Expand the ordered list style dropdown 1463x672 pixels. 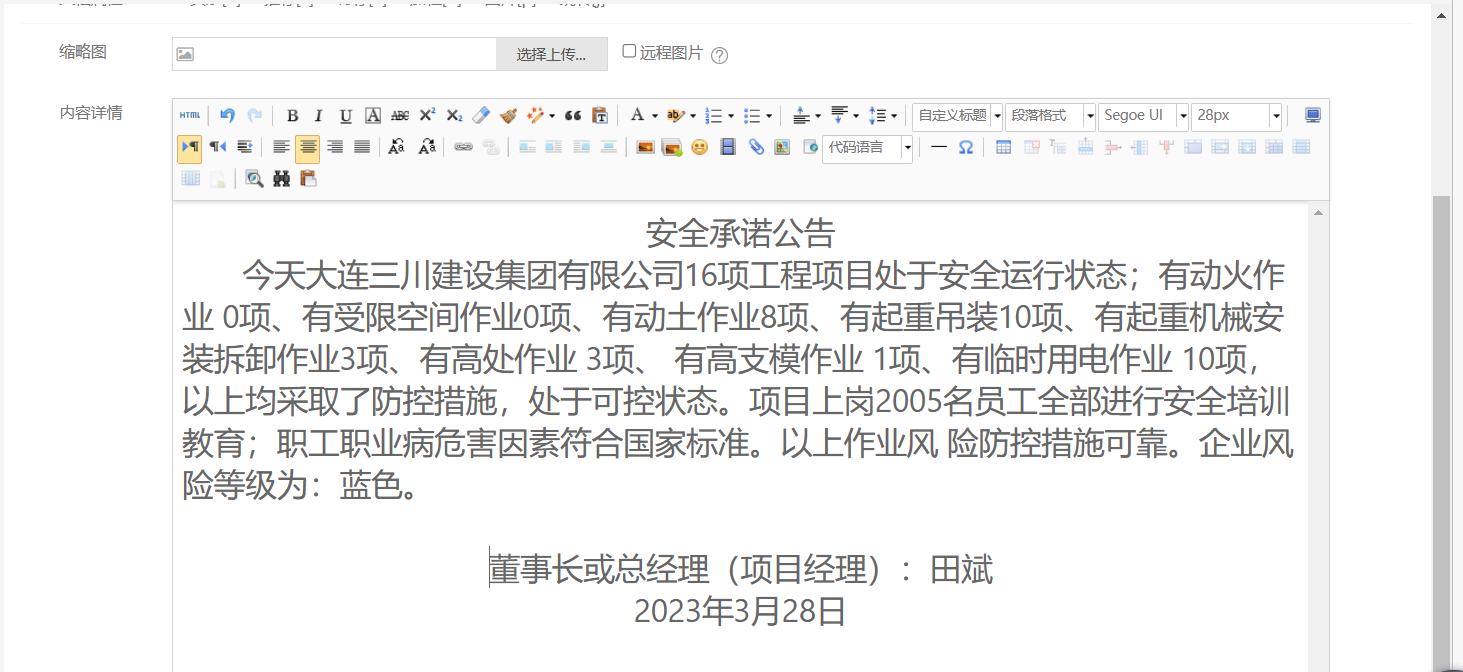[731, 117]
